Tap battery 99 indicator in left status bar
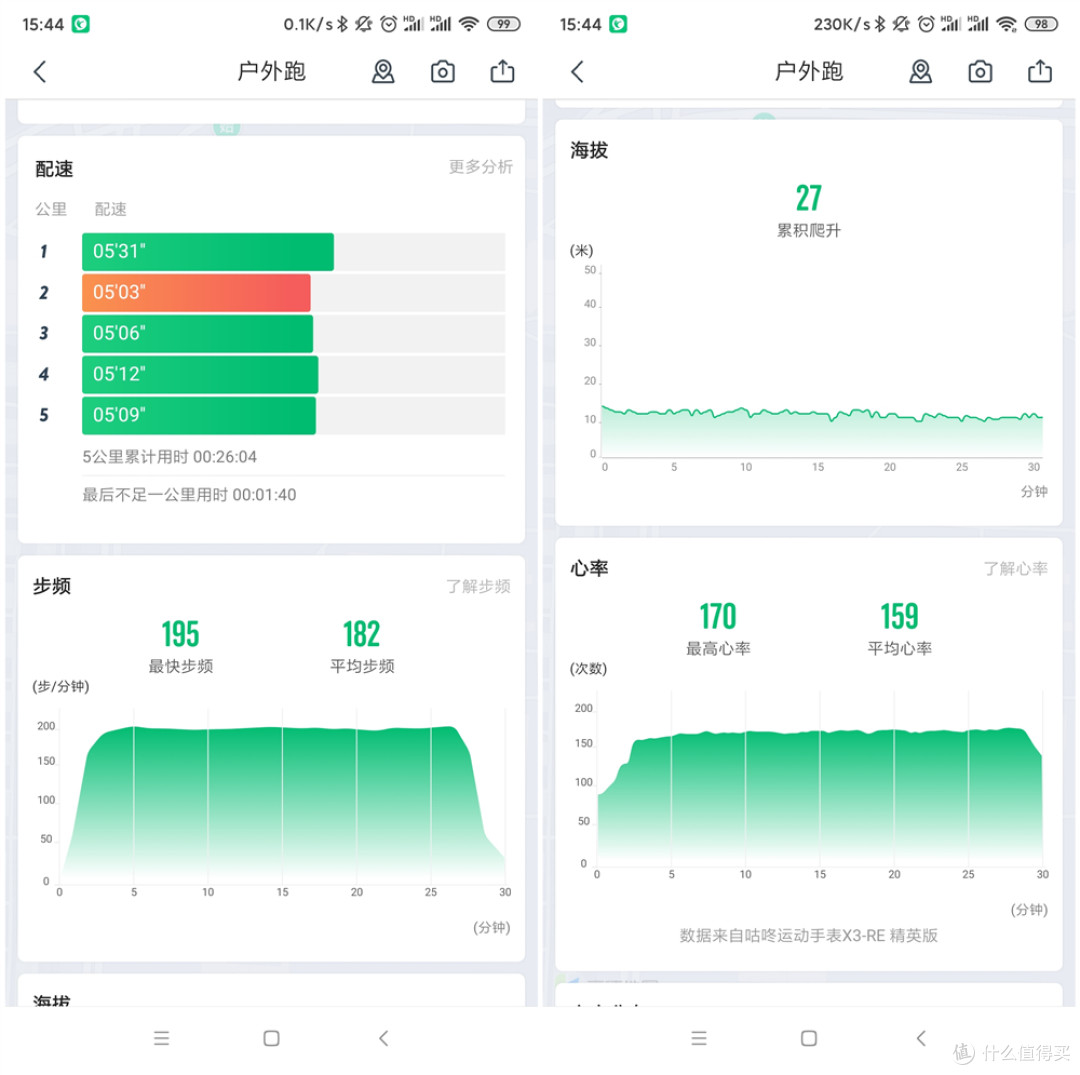Viewport: 1080px width, 1075px height. pos(503,24)
